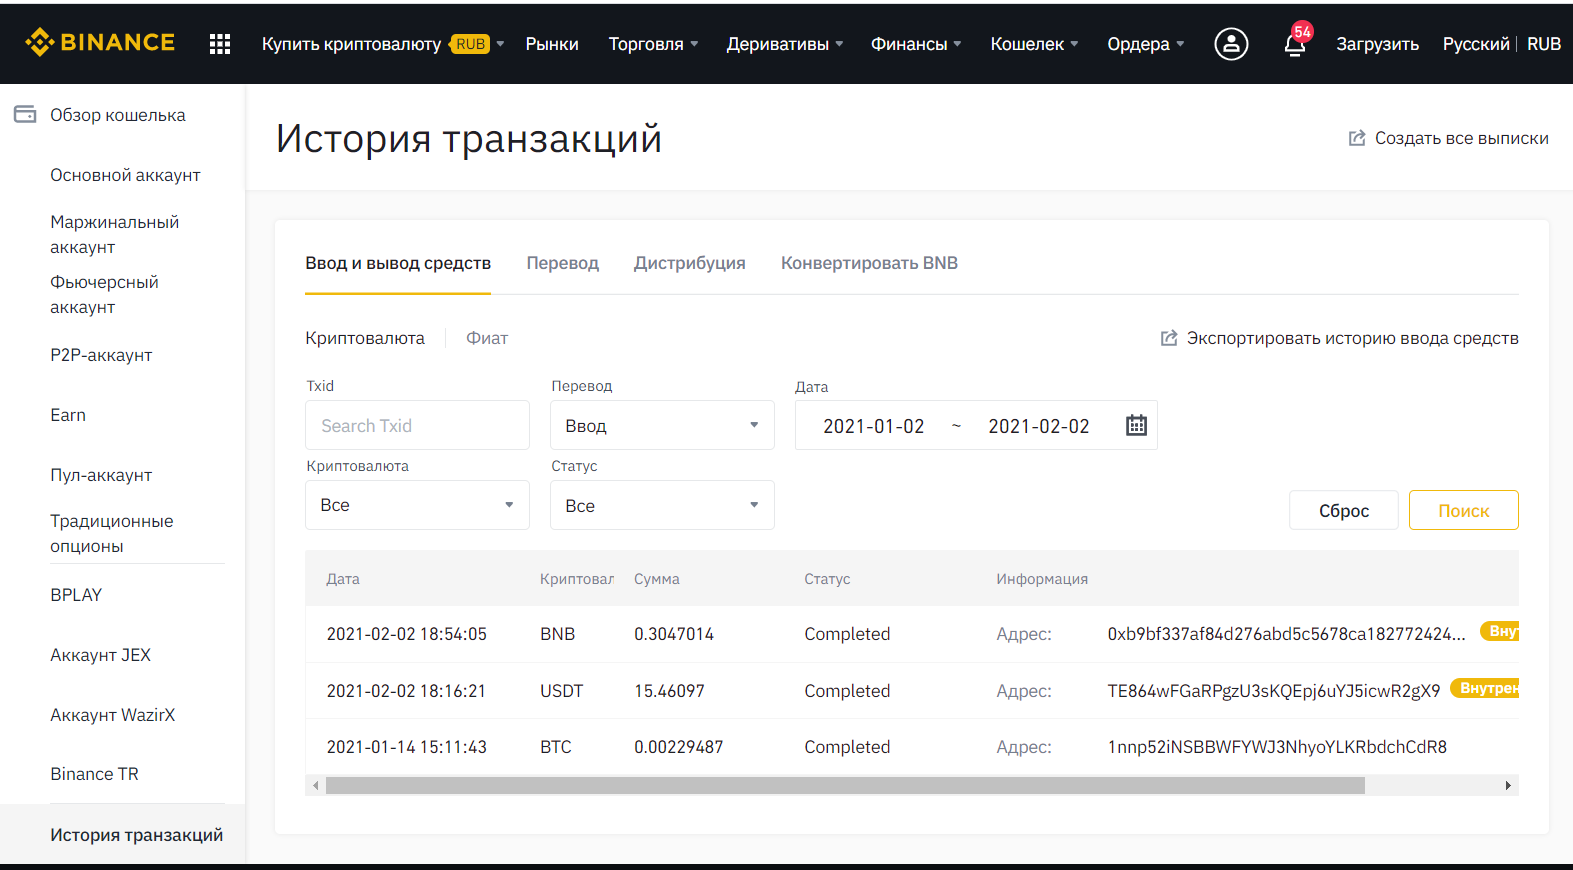Click 'Создать все выписки' link
Image resolution: width=1573 pixels, height=870 pixels.
(1462, 138)
